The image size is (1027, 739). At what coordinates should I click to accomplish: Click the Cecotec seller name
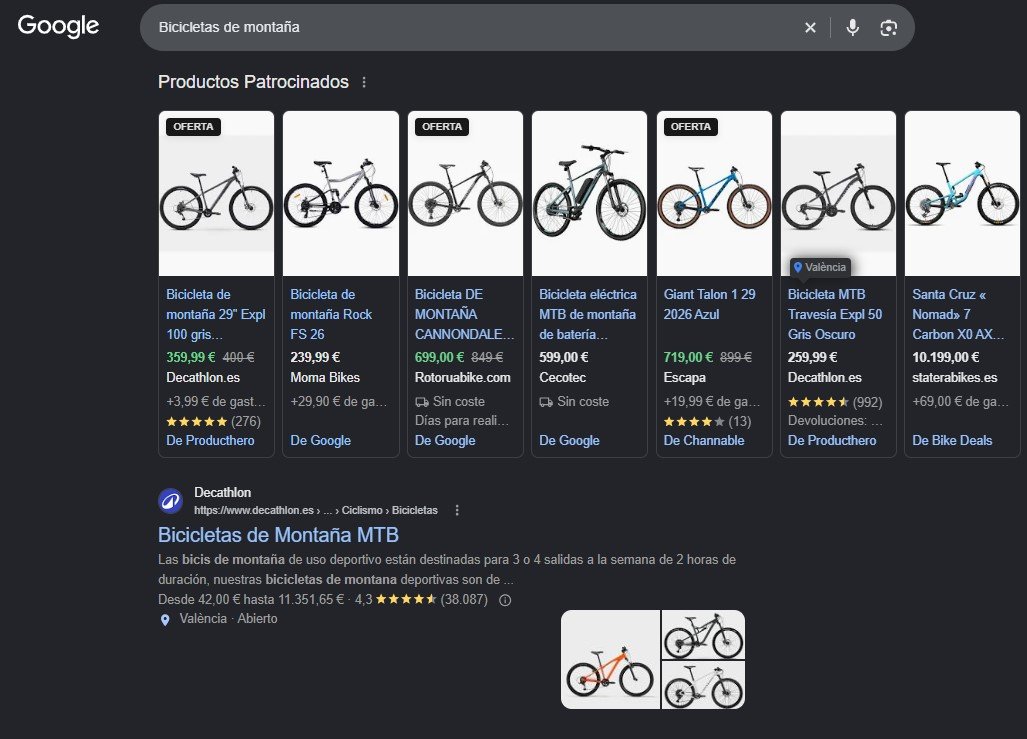pyautogui.click(x=563, y=377)
